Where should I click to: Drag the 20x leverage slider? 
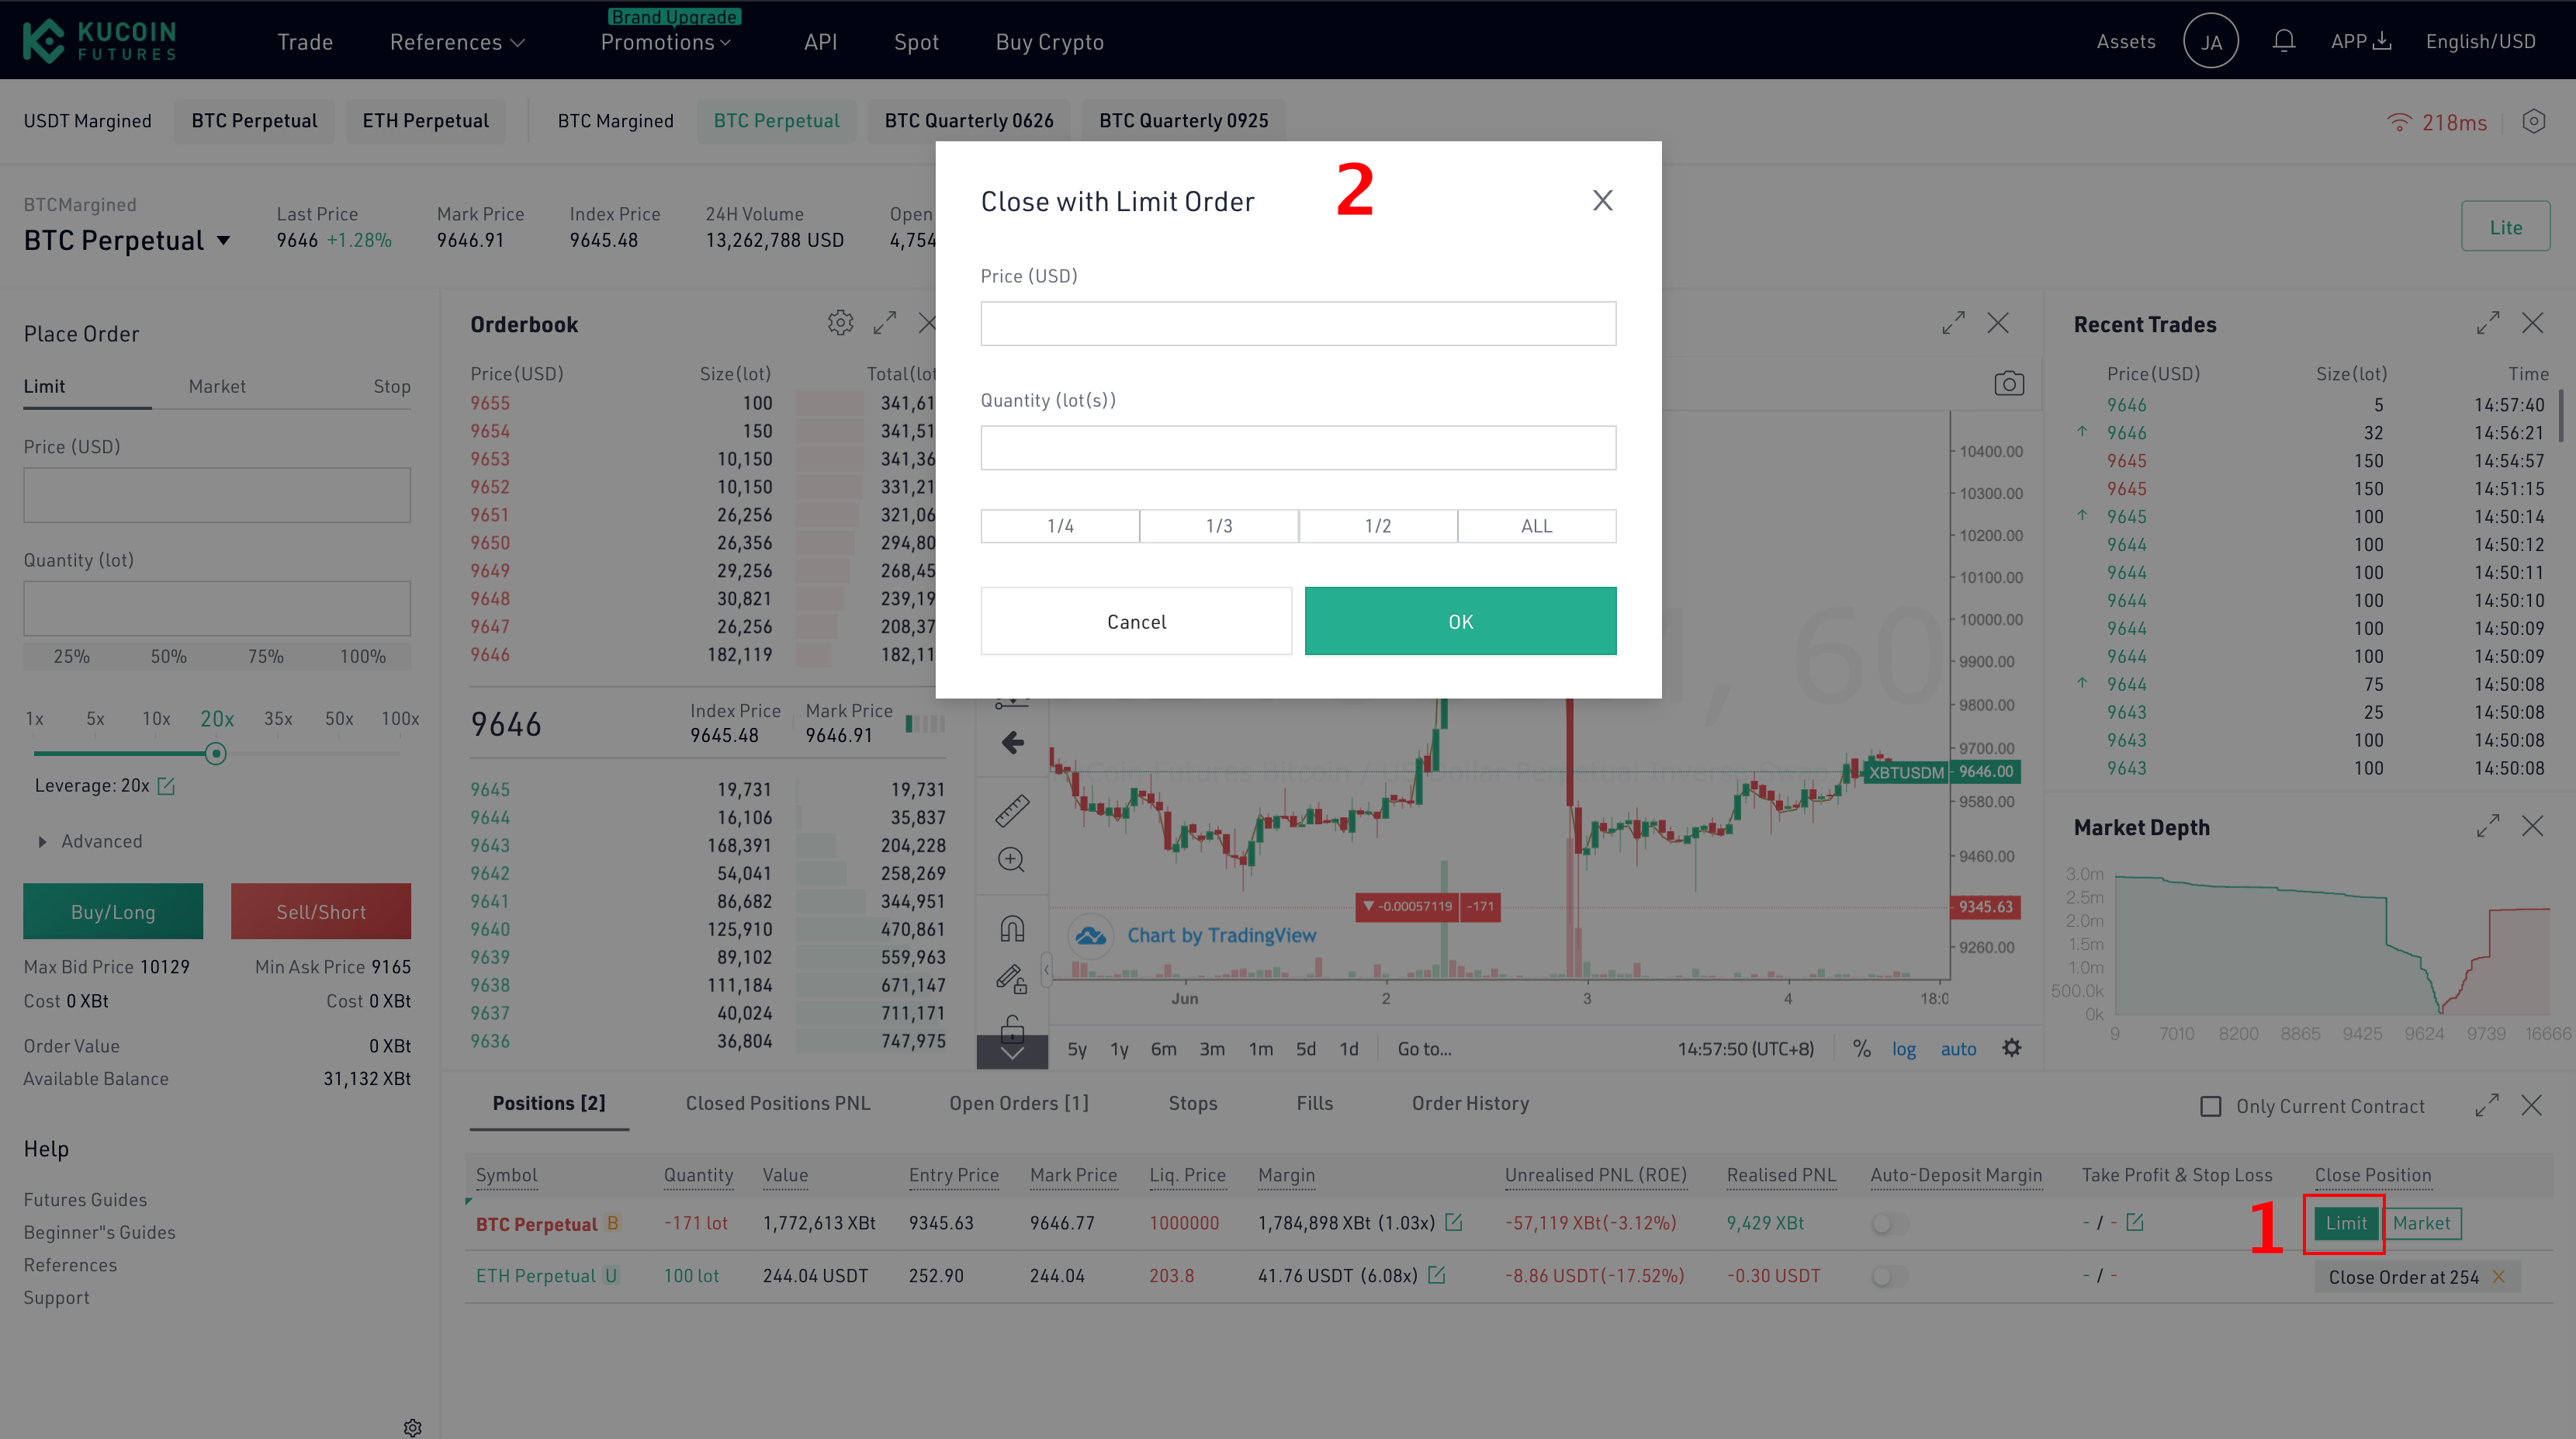tap(213, 752)
